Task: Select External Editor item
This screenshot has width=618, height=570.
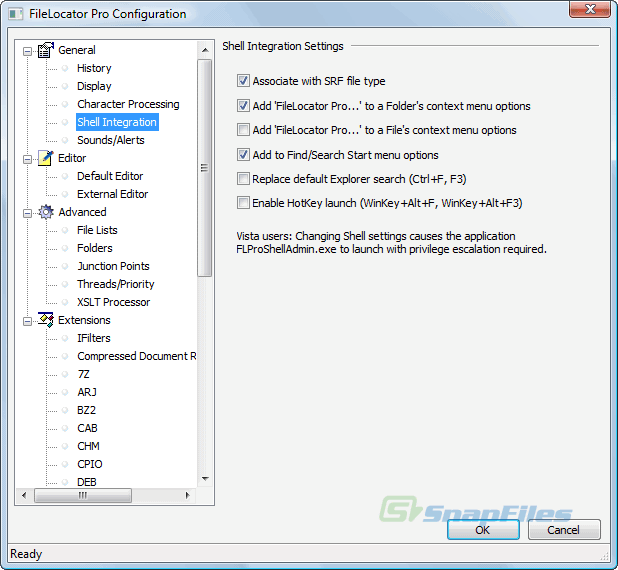Action: coord(113,194)
